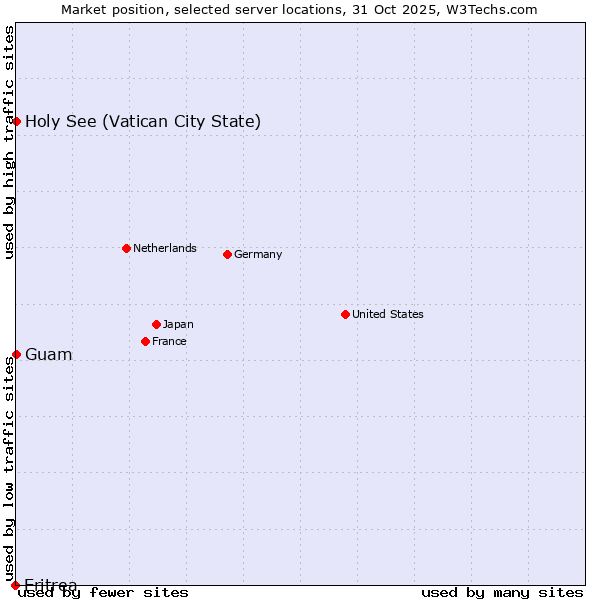Image resolution: width=600 pixels, height=600 pixels.
Task: Click the Holy See (Vatican City State) label
Action: click(143, 121)
